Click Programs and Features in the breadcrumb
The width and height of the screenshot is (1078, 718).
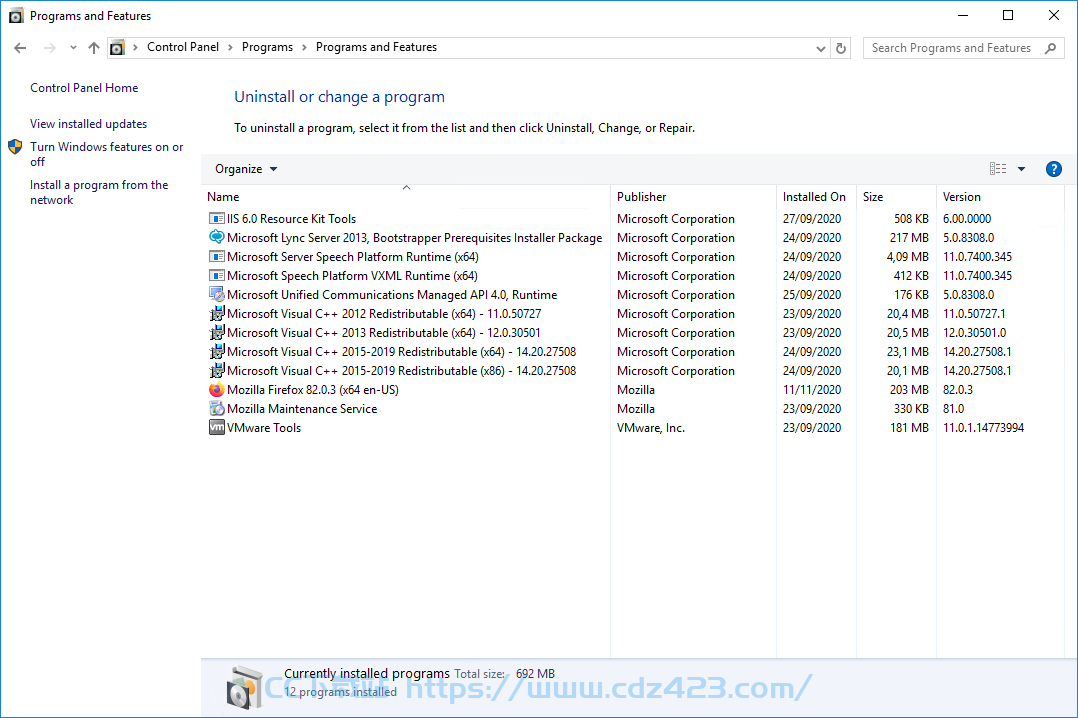click(376, 47)
